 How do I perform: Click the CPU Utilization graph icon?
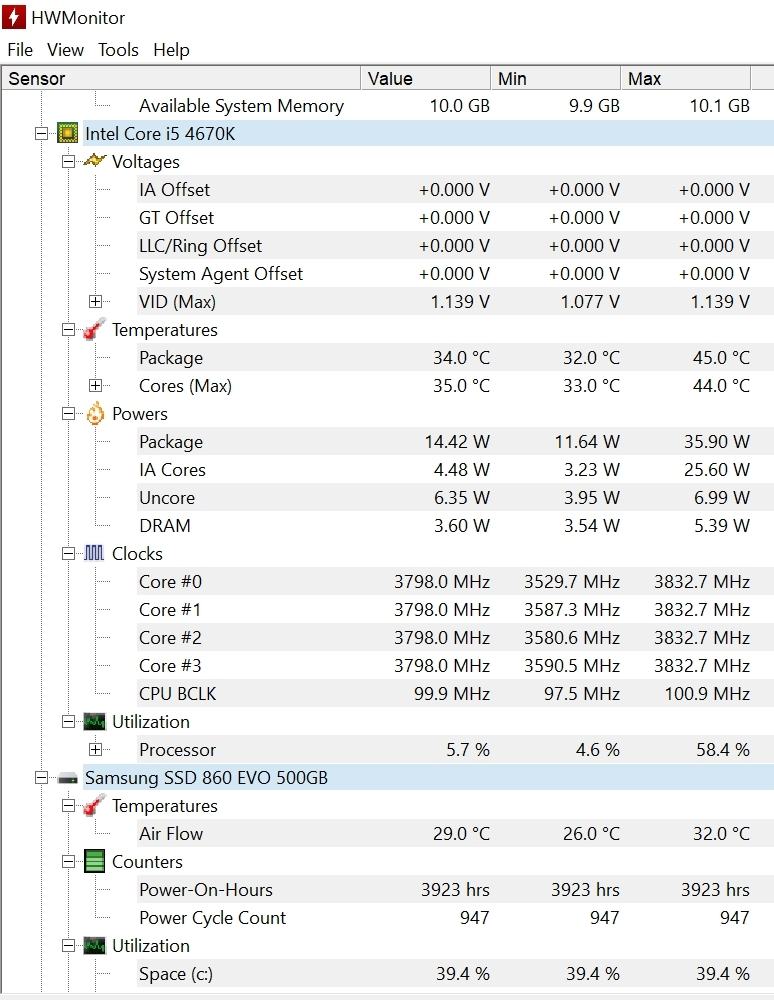tap(94, 722)
